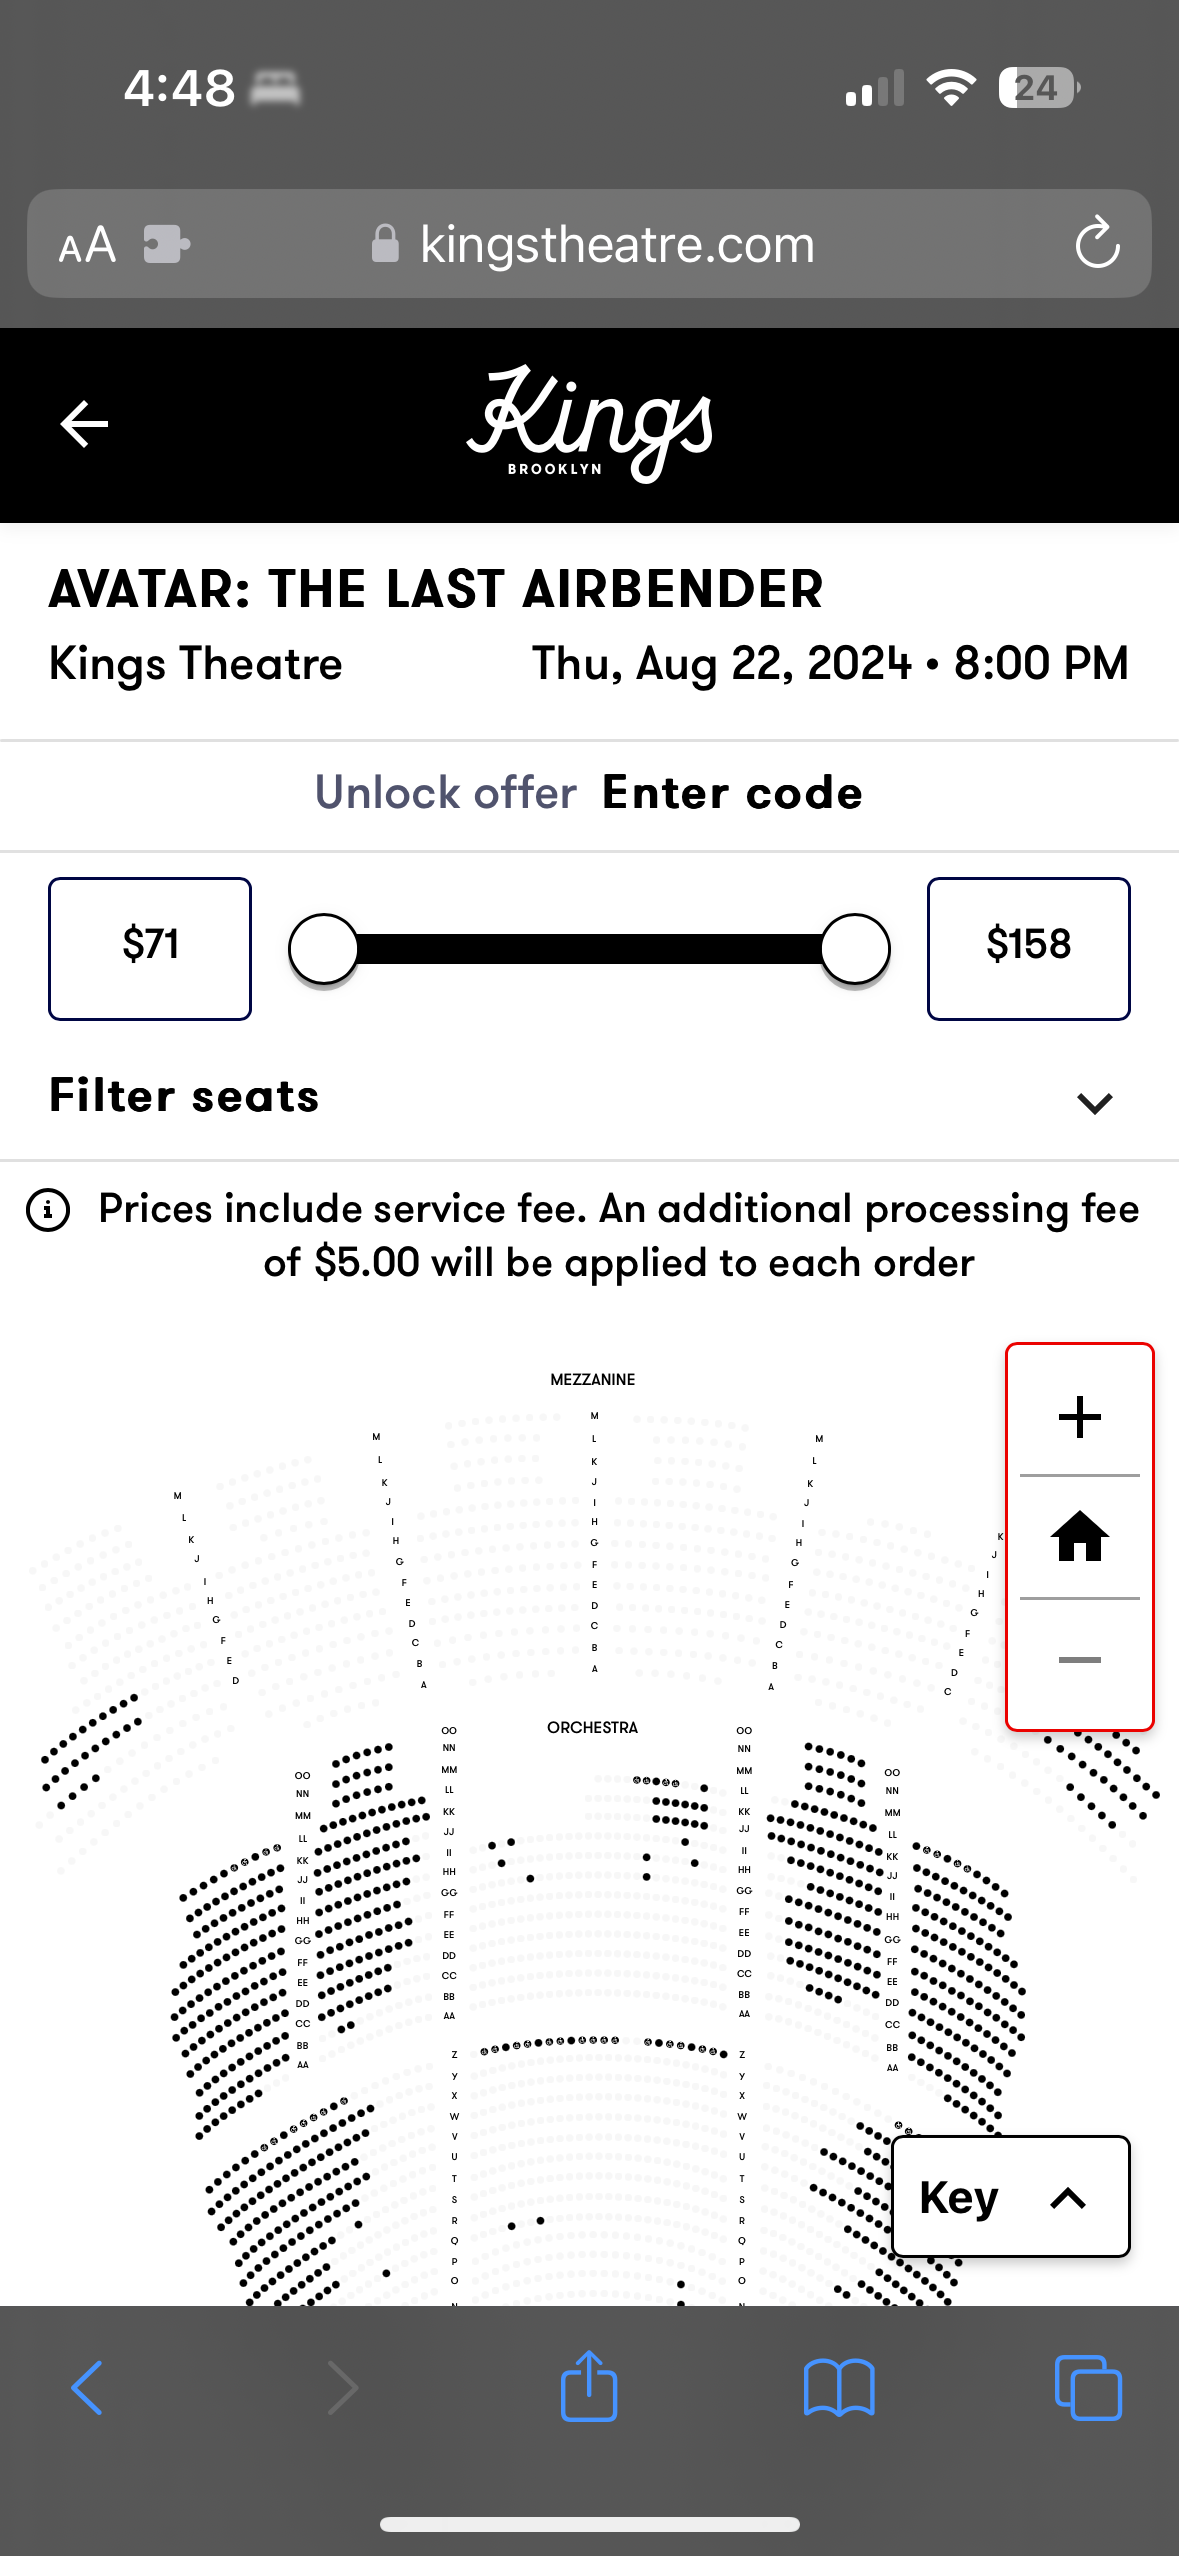The height and width of the screenshot is (2556, 1179).
Task: Reload the page in Safari
Action: (x=1097, y=243)
